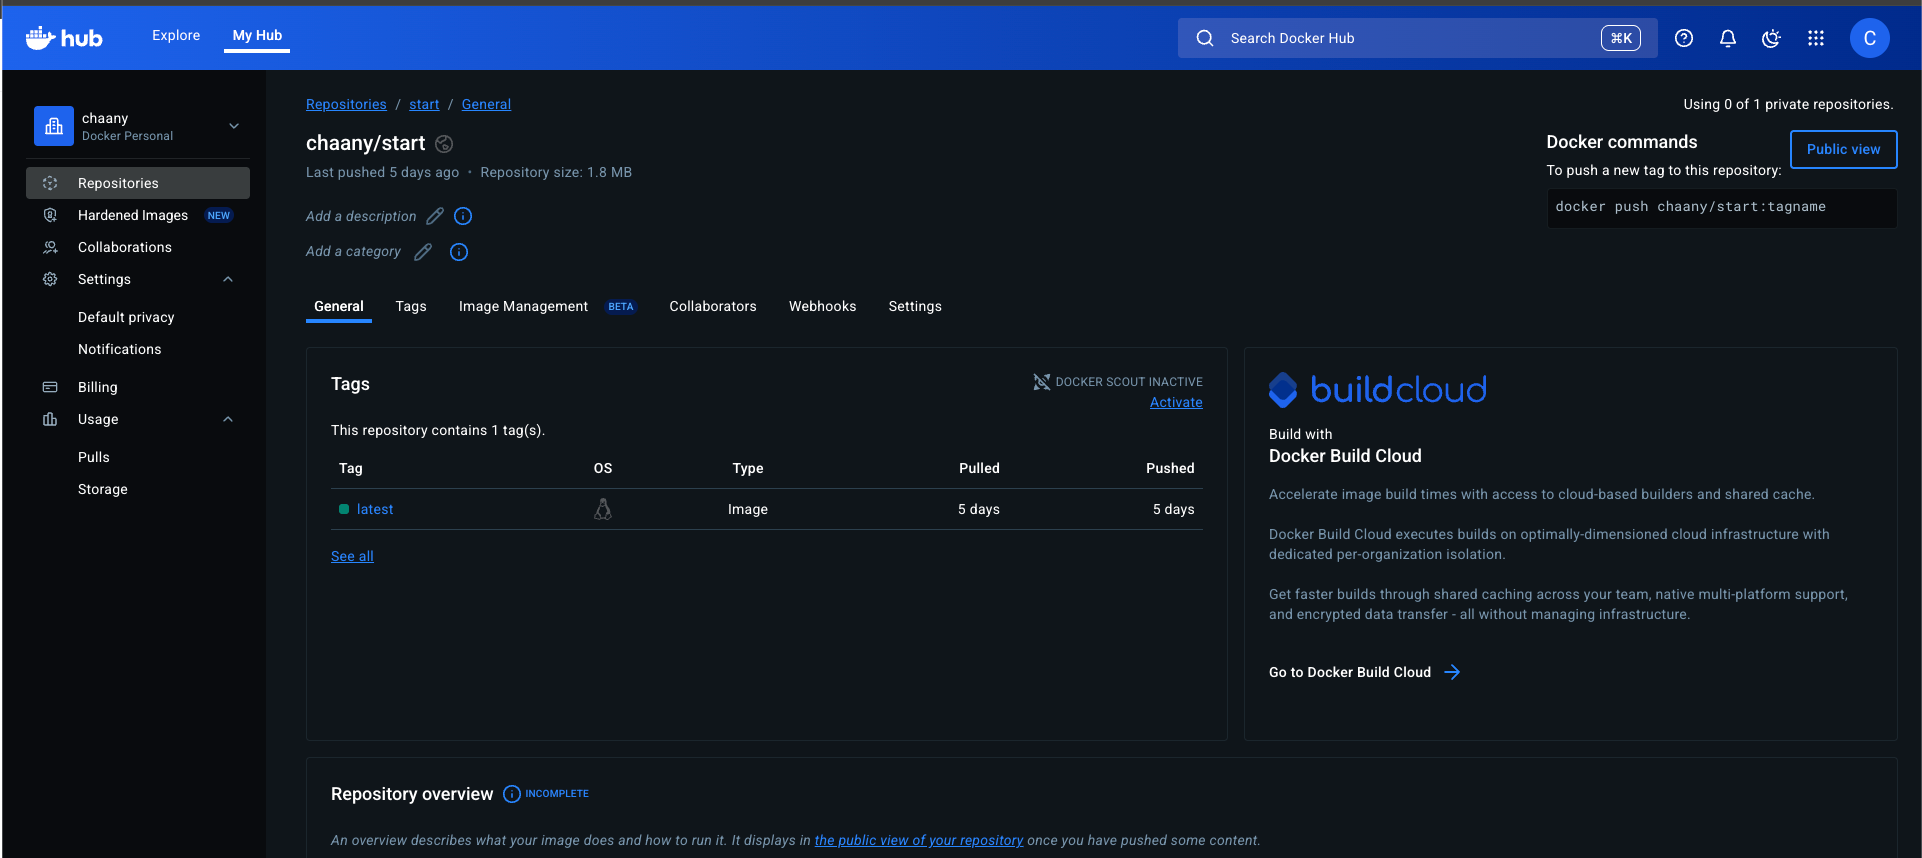Open Pulls usage page
The height and width of the screenshot is (858, 1922).
pos(94,457)
